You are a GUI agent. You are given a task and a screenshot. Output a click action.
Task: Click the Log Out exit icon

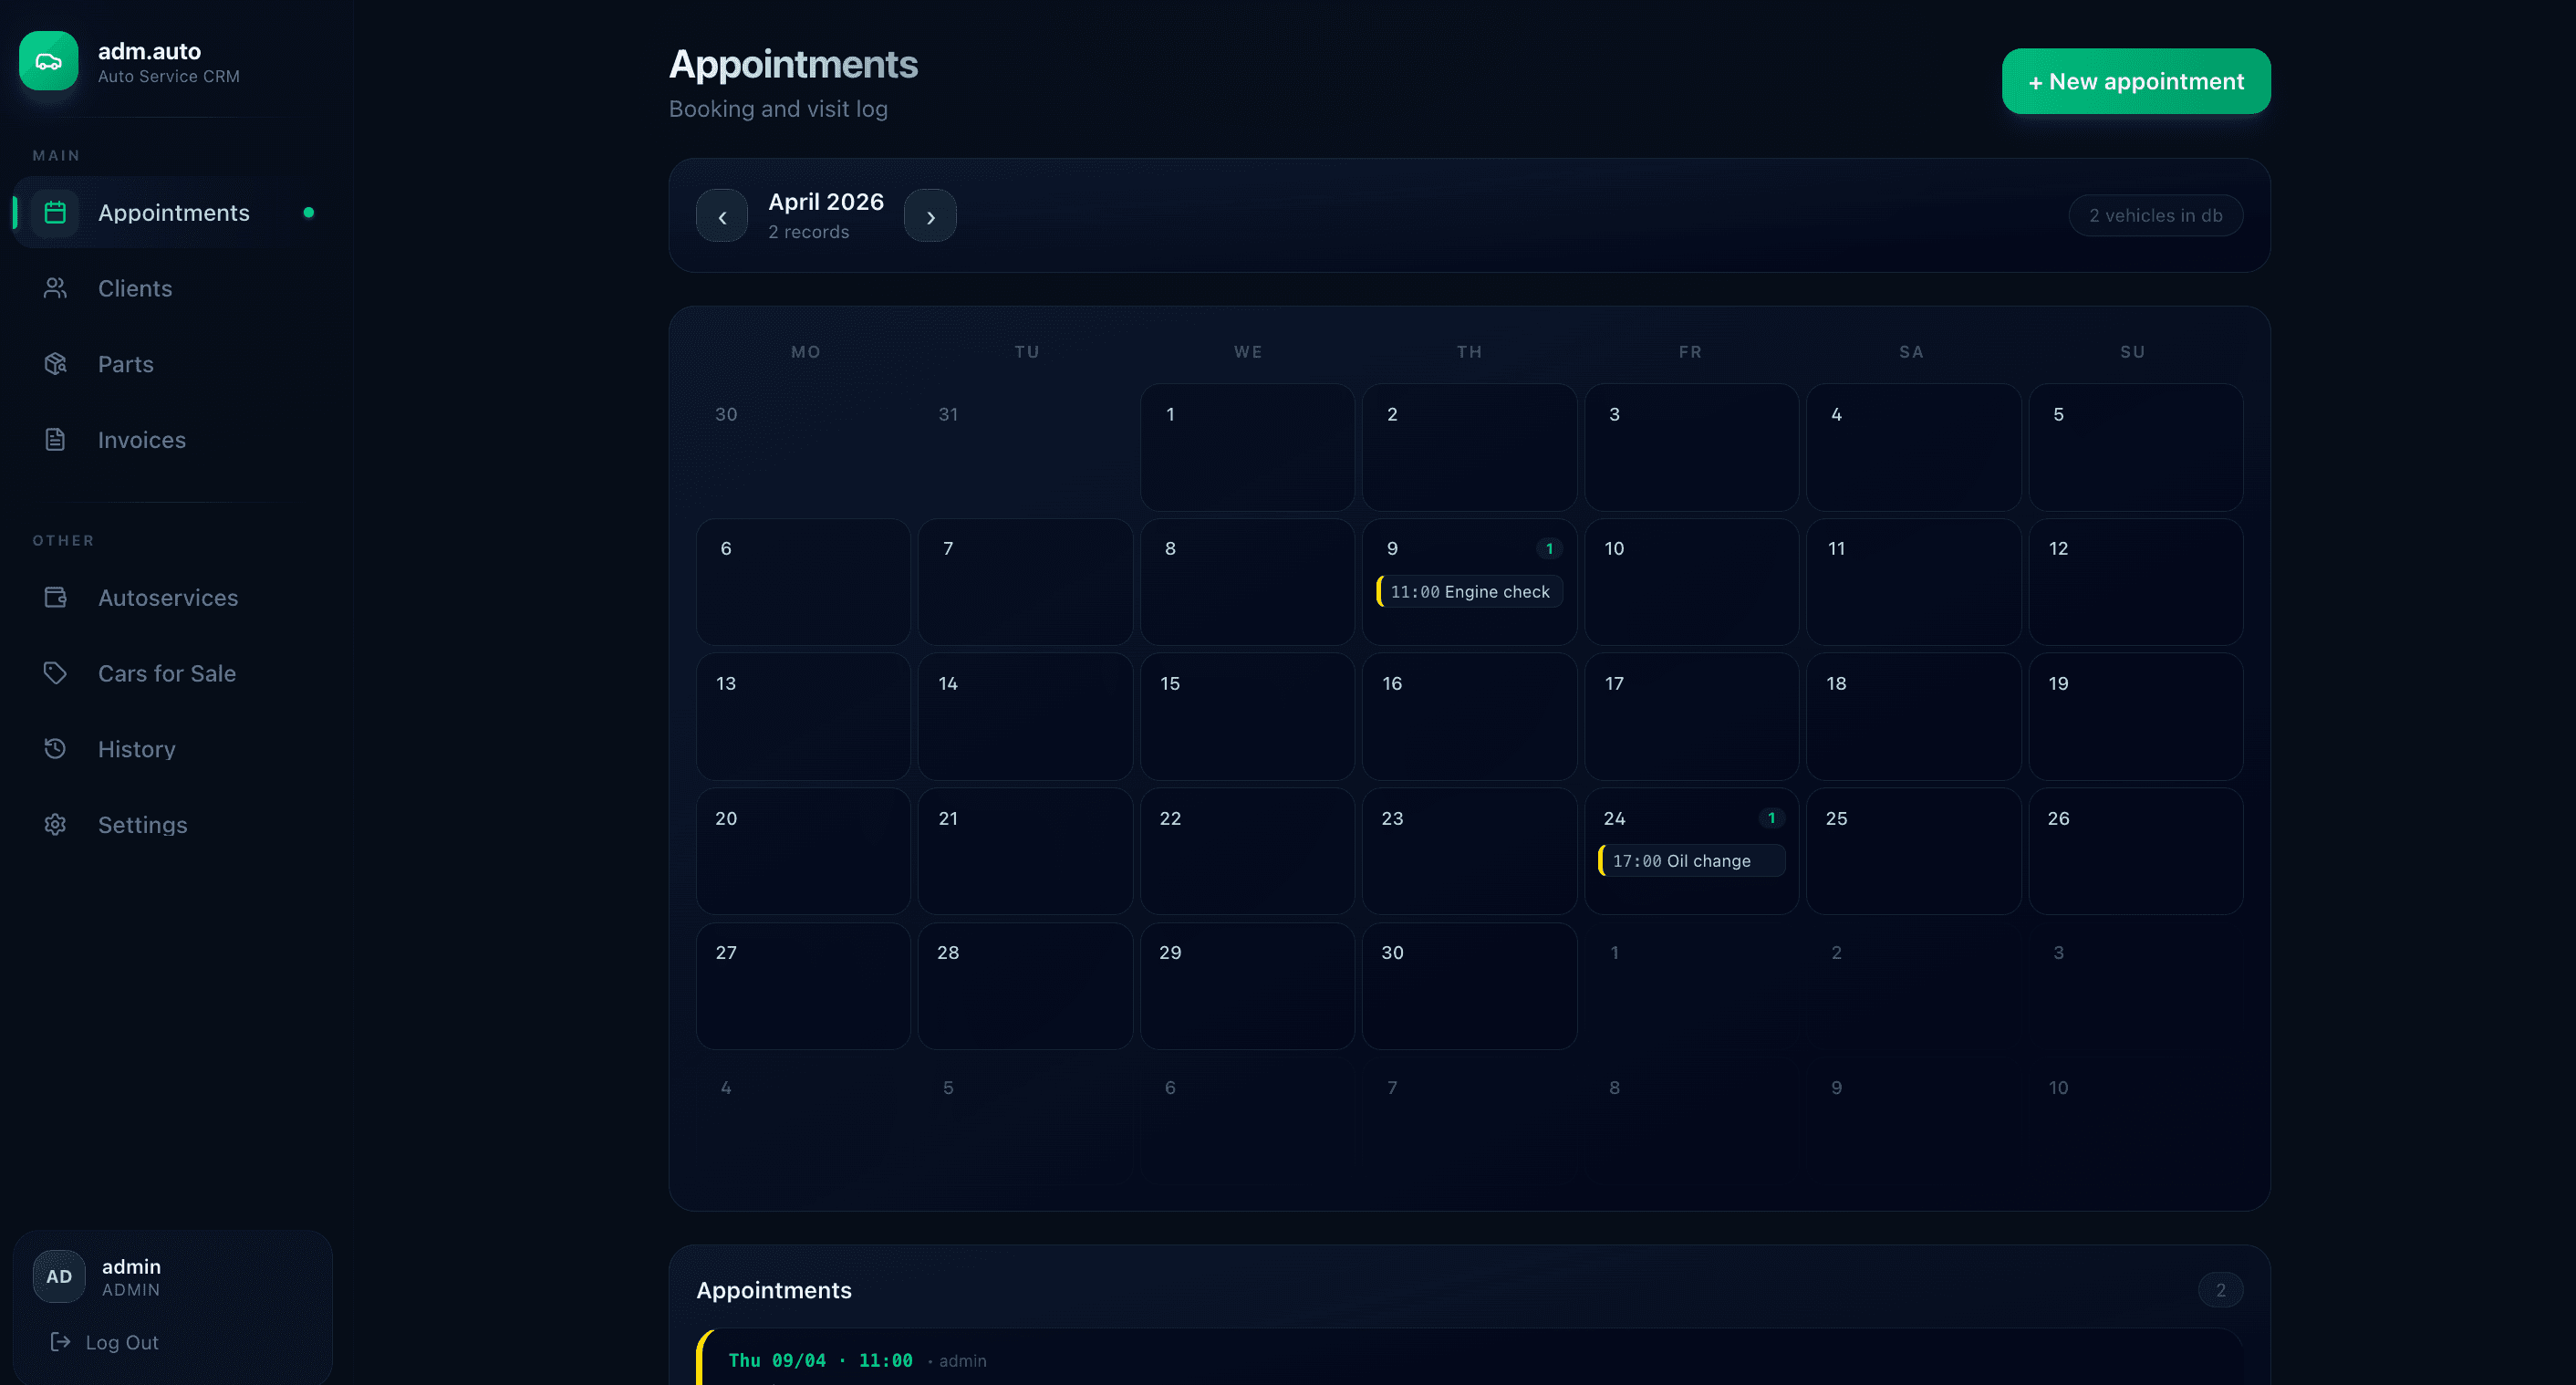(x=60, y=1342)
